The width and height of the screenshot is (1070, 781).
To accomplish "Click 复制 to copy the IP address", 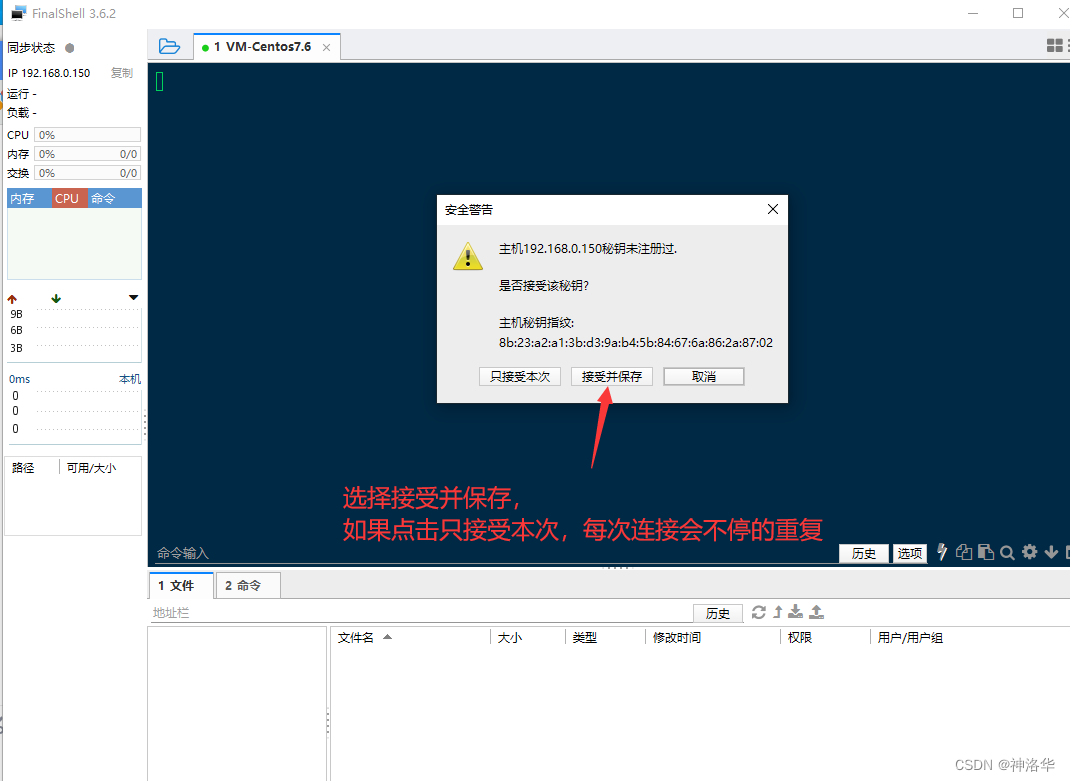I will point(122,72).
